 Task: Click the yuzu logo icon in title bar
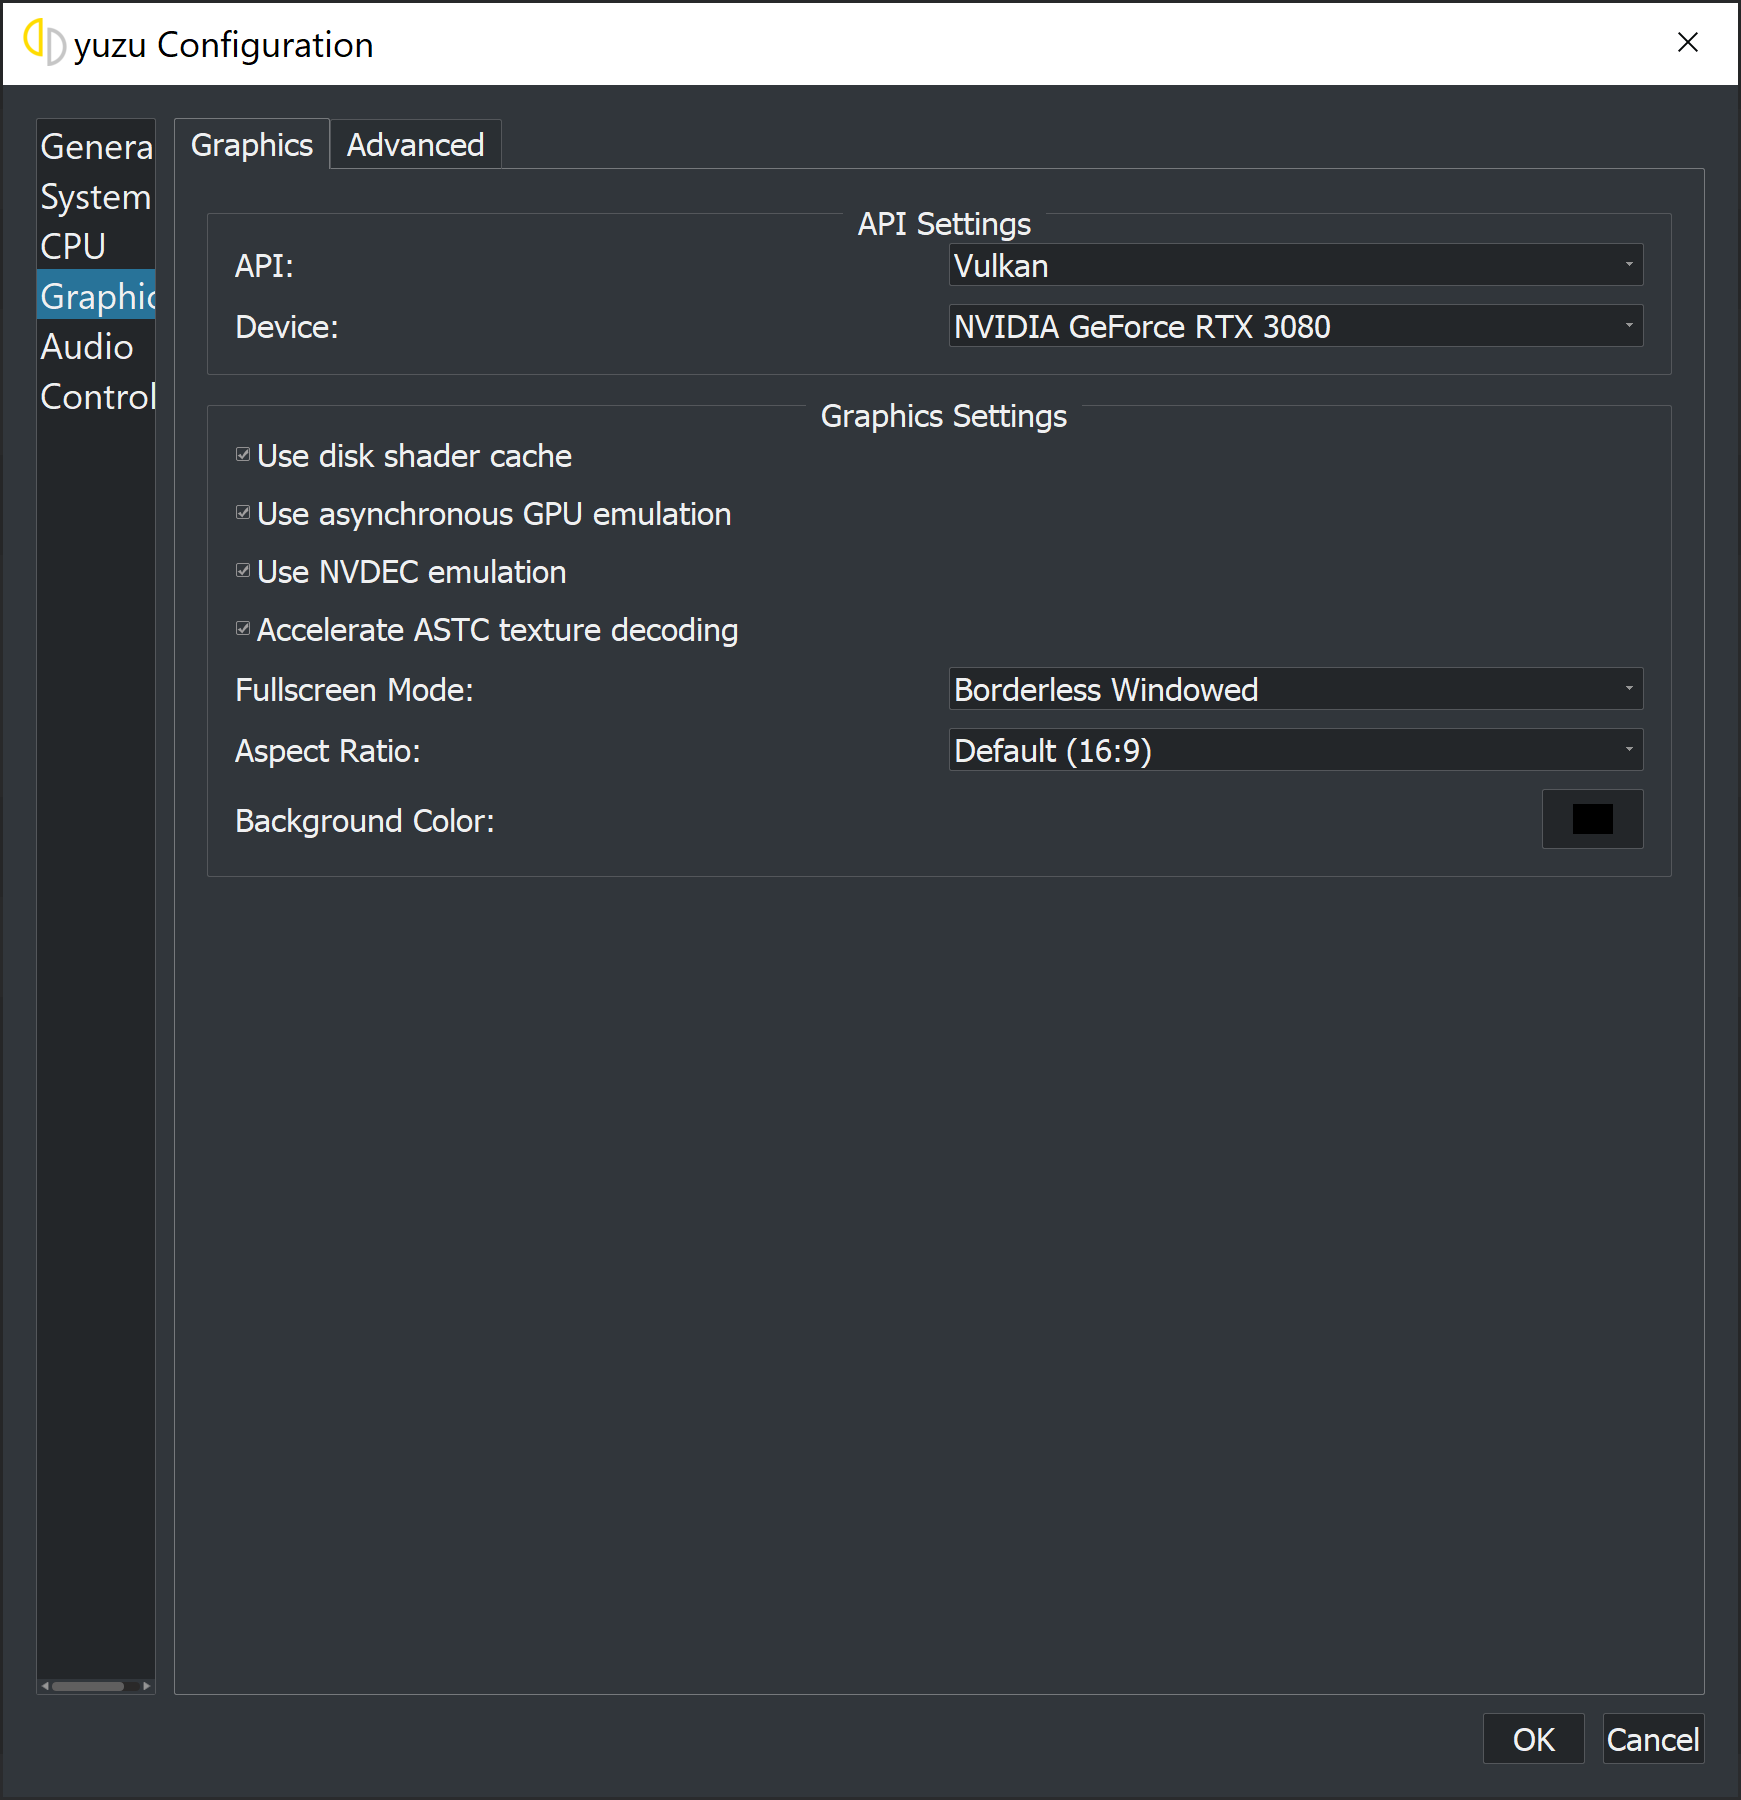[44, 42]
